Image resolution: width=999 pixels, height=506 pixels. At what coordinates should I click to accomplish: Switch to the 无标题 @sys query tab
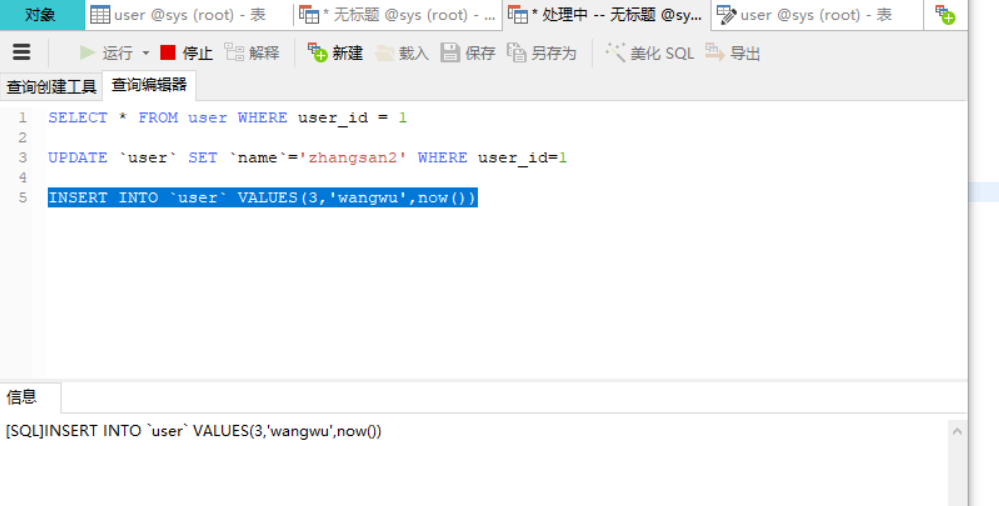[399, 15]
